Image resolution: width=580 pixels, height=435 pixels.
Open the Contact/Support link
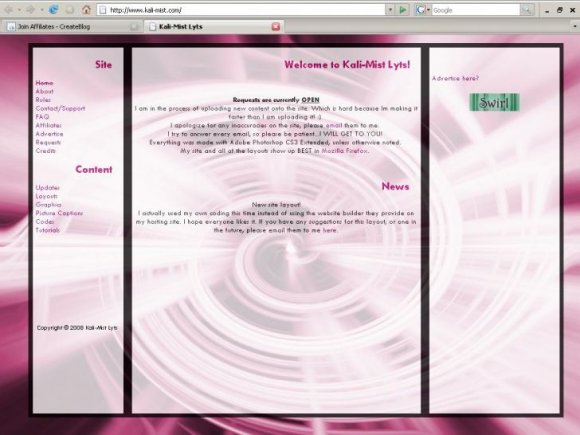pos(60,108)
